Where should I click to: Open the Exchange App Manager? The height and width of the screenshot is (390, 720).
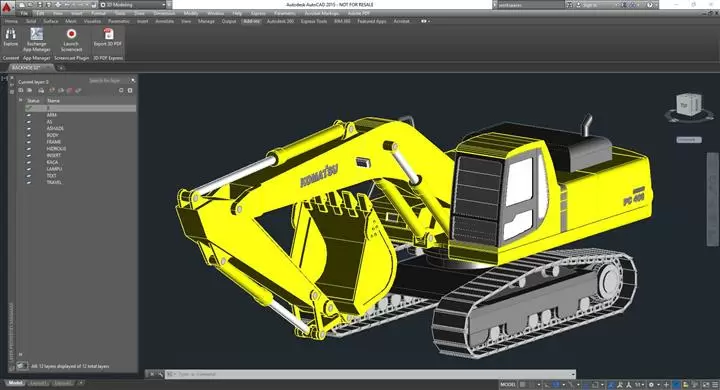(x=37, y=39)
